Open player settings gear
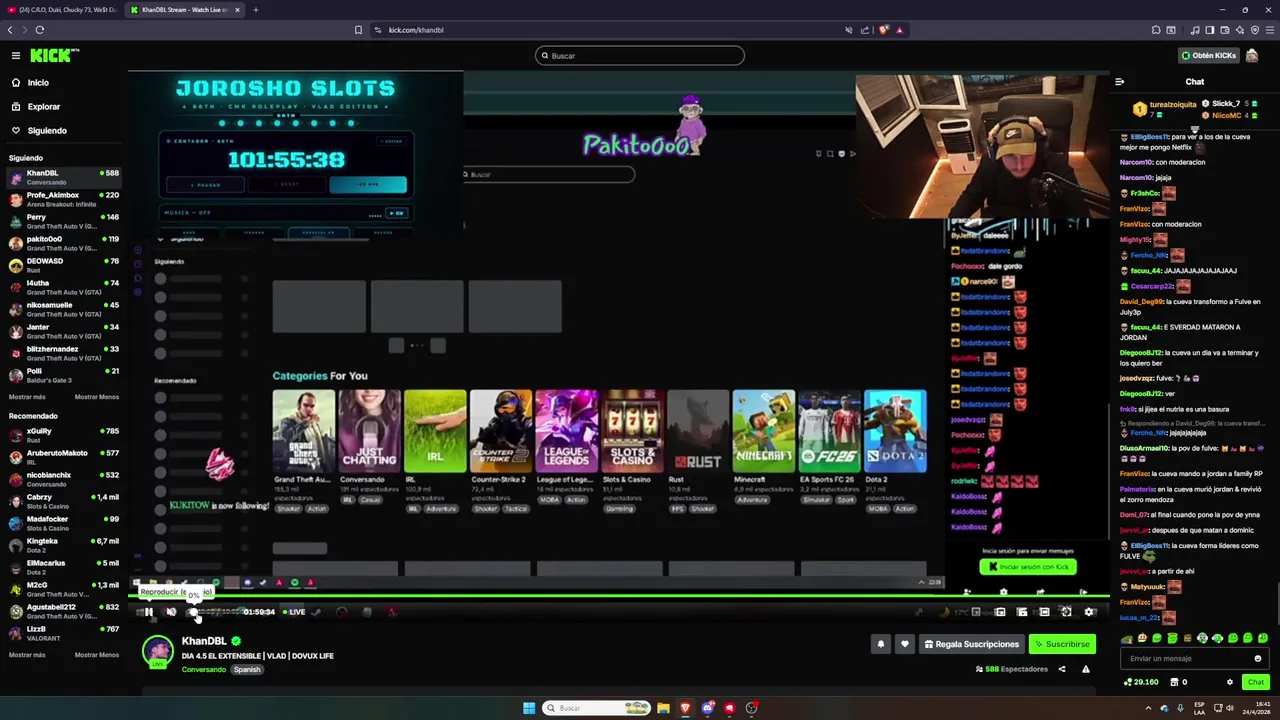1280x720 pixels. click(x=1089, y=612)
